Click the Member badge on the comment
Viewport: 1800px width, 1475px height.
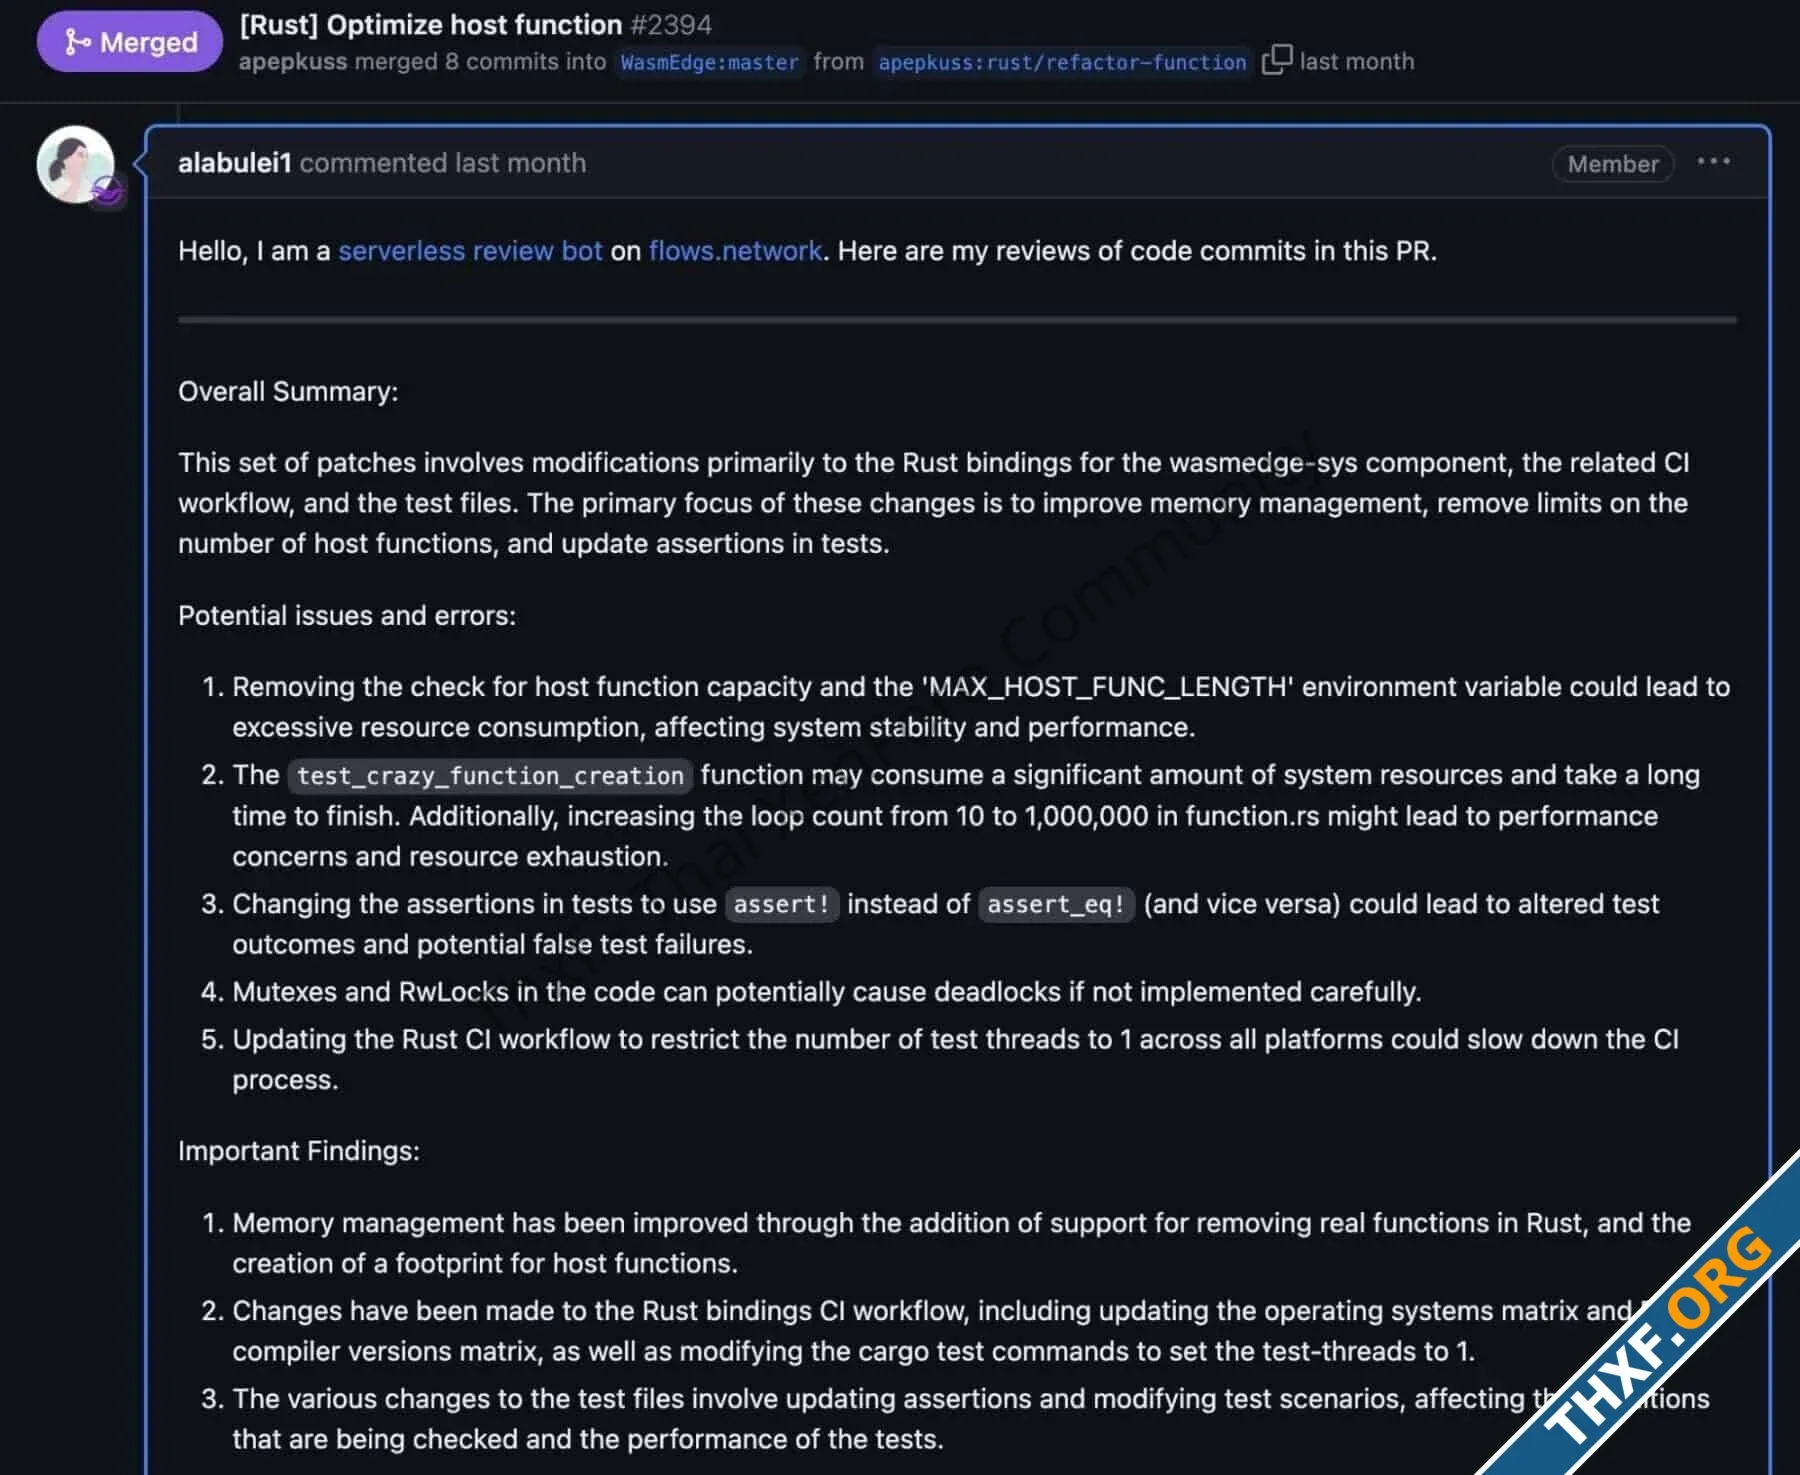point(1613,164)
